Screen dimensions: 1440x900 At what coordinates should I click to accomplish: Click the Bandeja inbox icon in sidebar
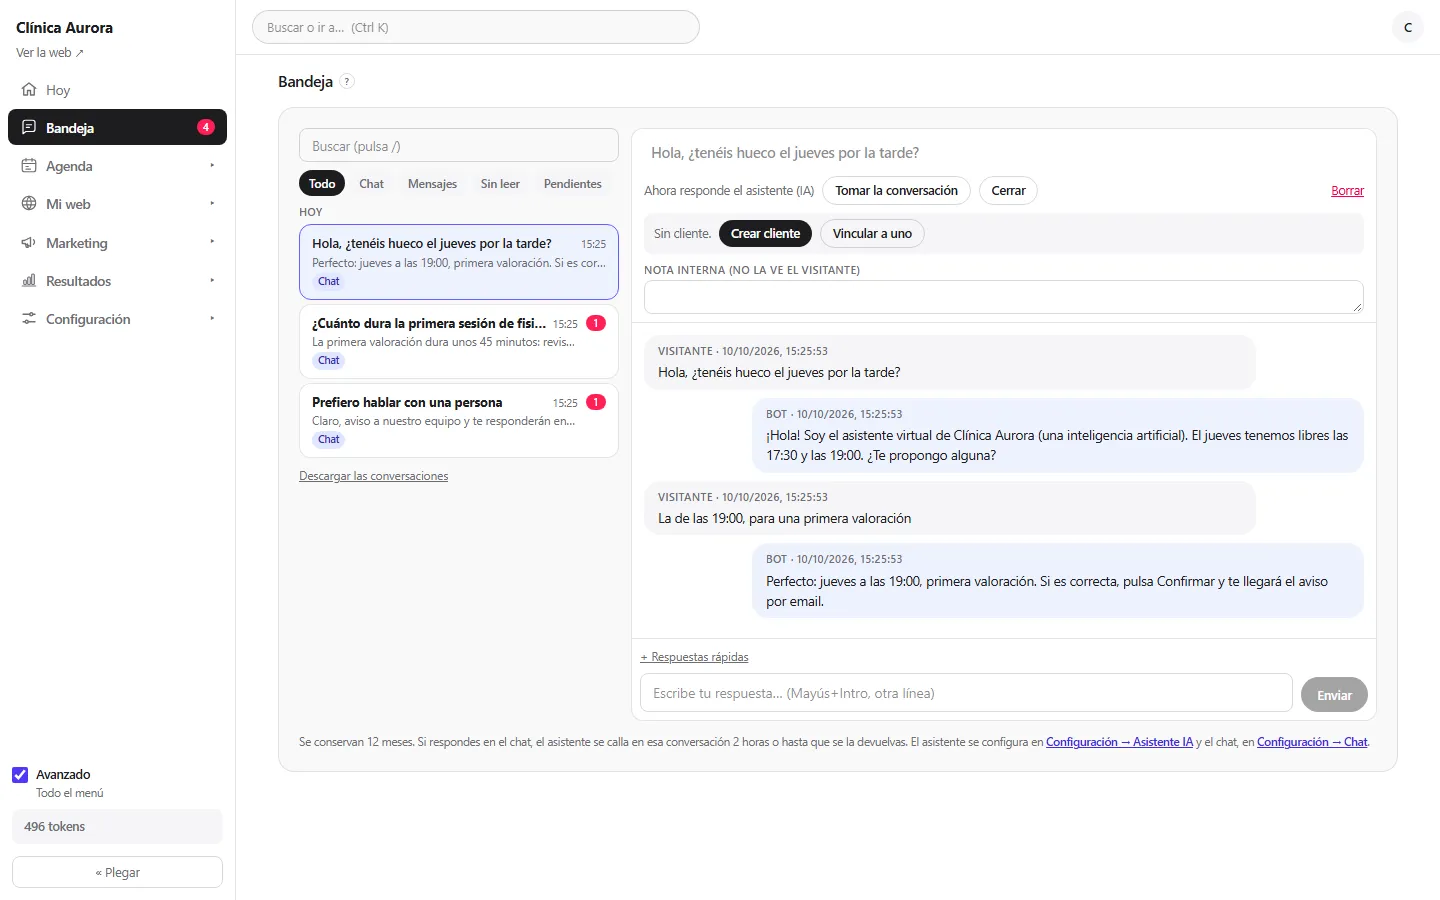[x=29, y=128]
